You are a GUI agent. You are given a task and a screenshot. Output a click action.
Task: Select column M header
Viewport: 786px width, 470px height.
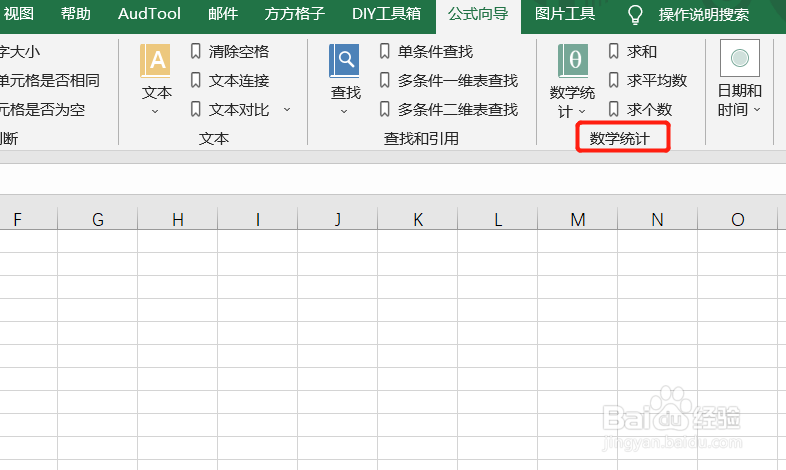tap(577, 219)
